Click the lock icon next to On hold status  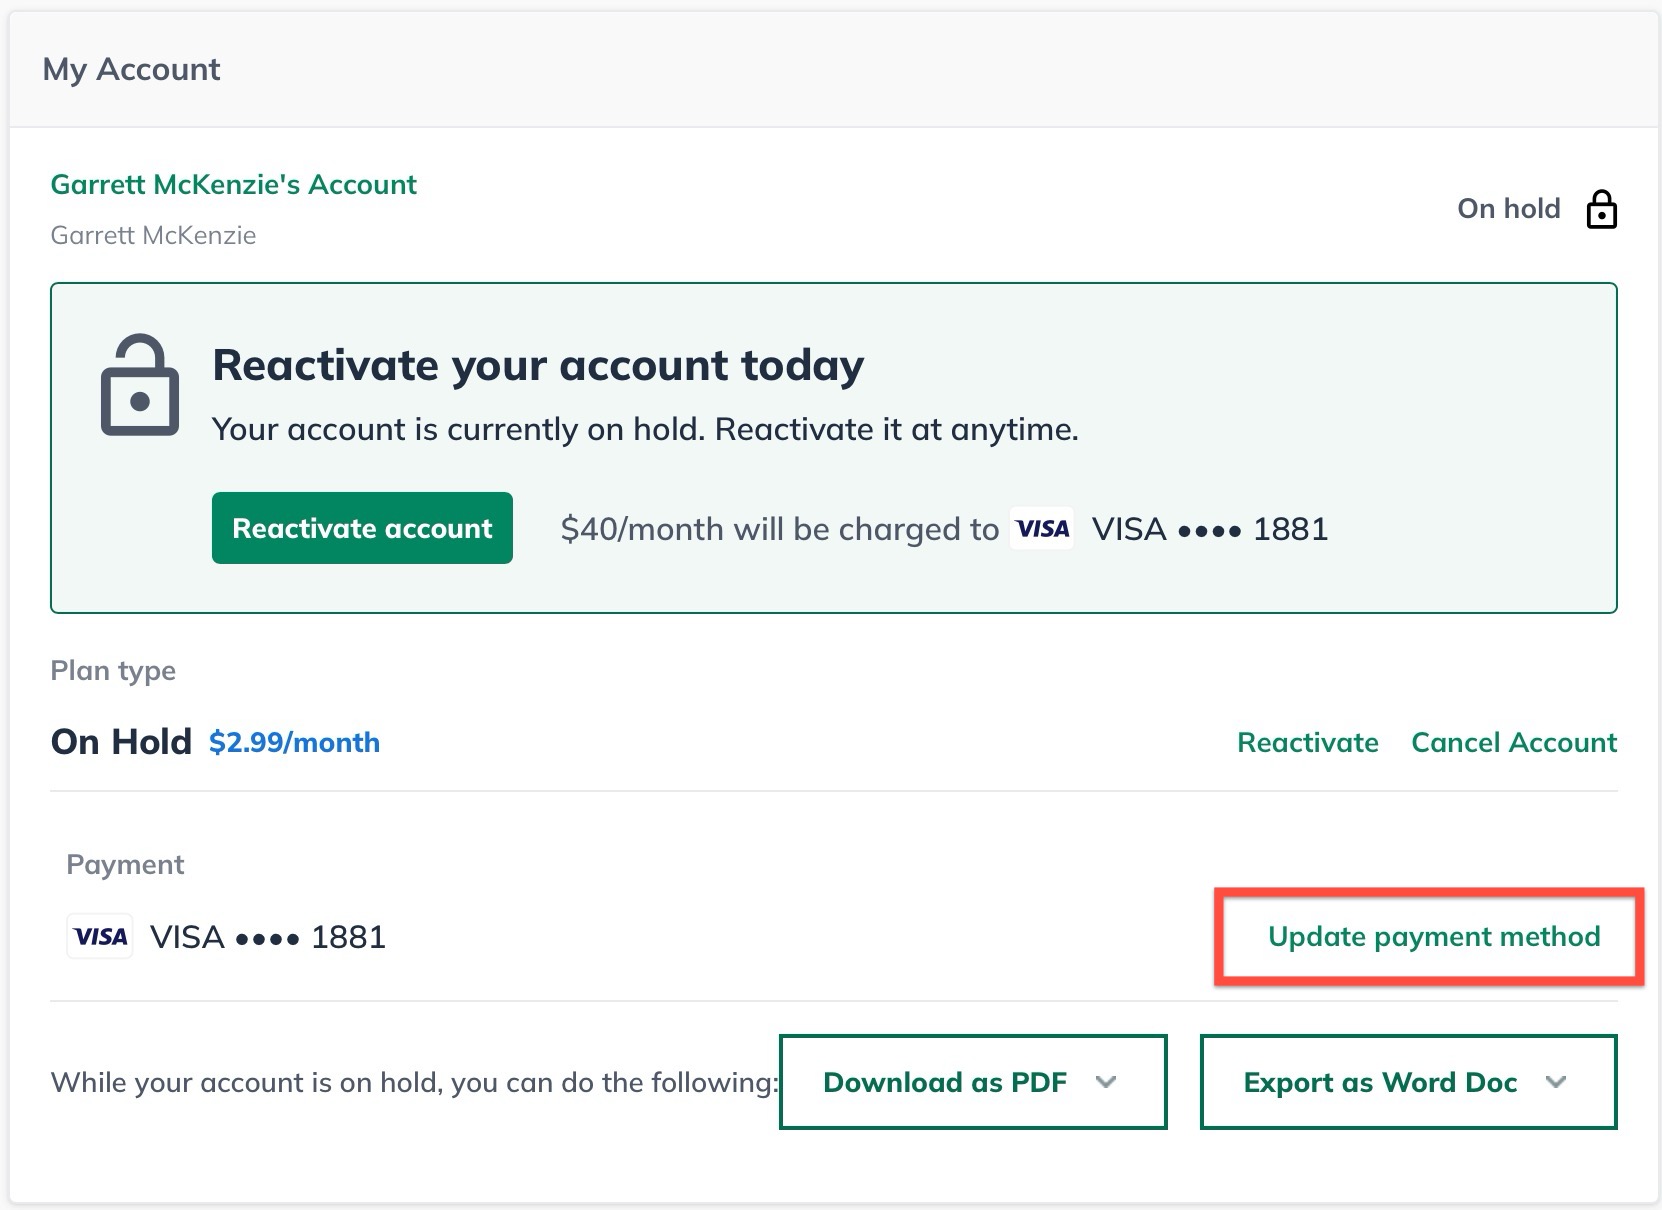tap(1604, 209)
